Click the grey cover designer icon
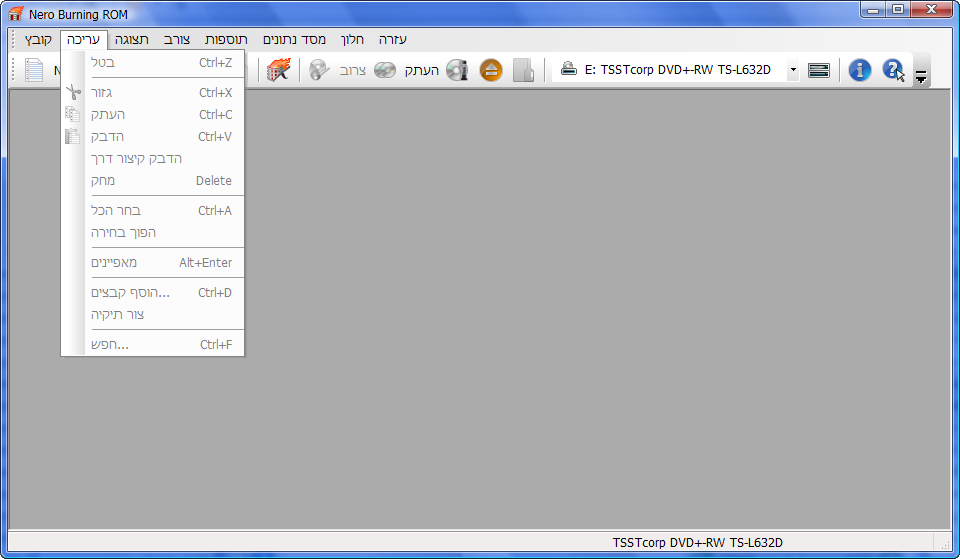 [x=523, y=70]
